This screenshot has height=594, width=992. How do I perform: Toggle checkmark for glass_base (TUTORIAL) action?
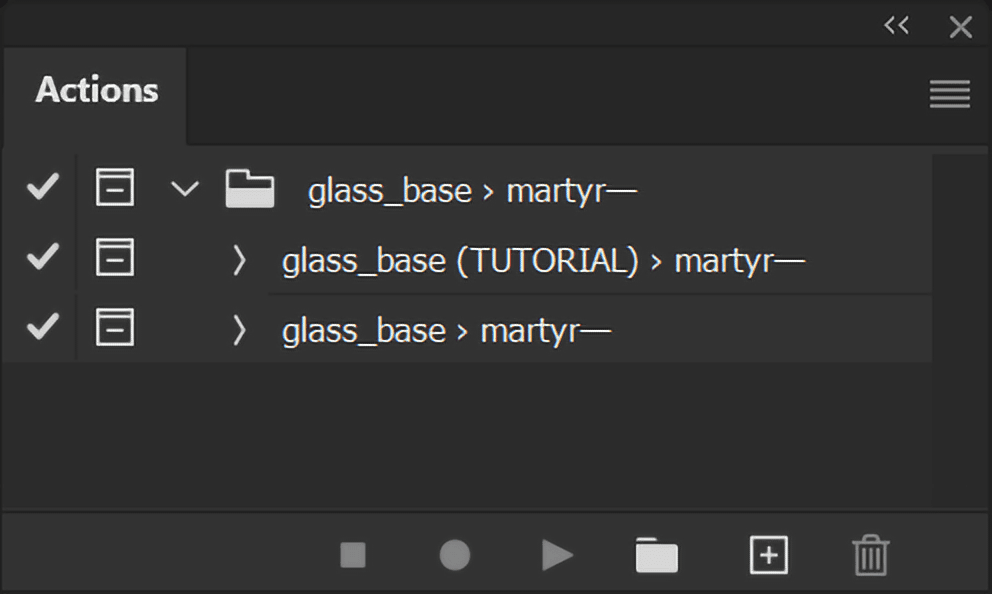tap(42, 259)
